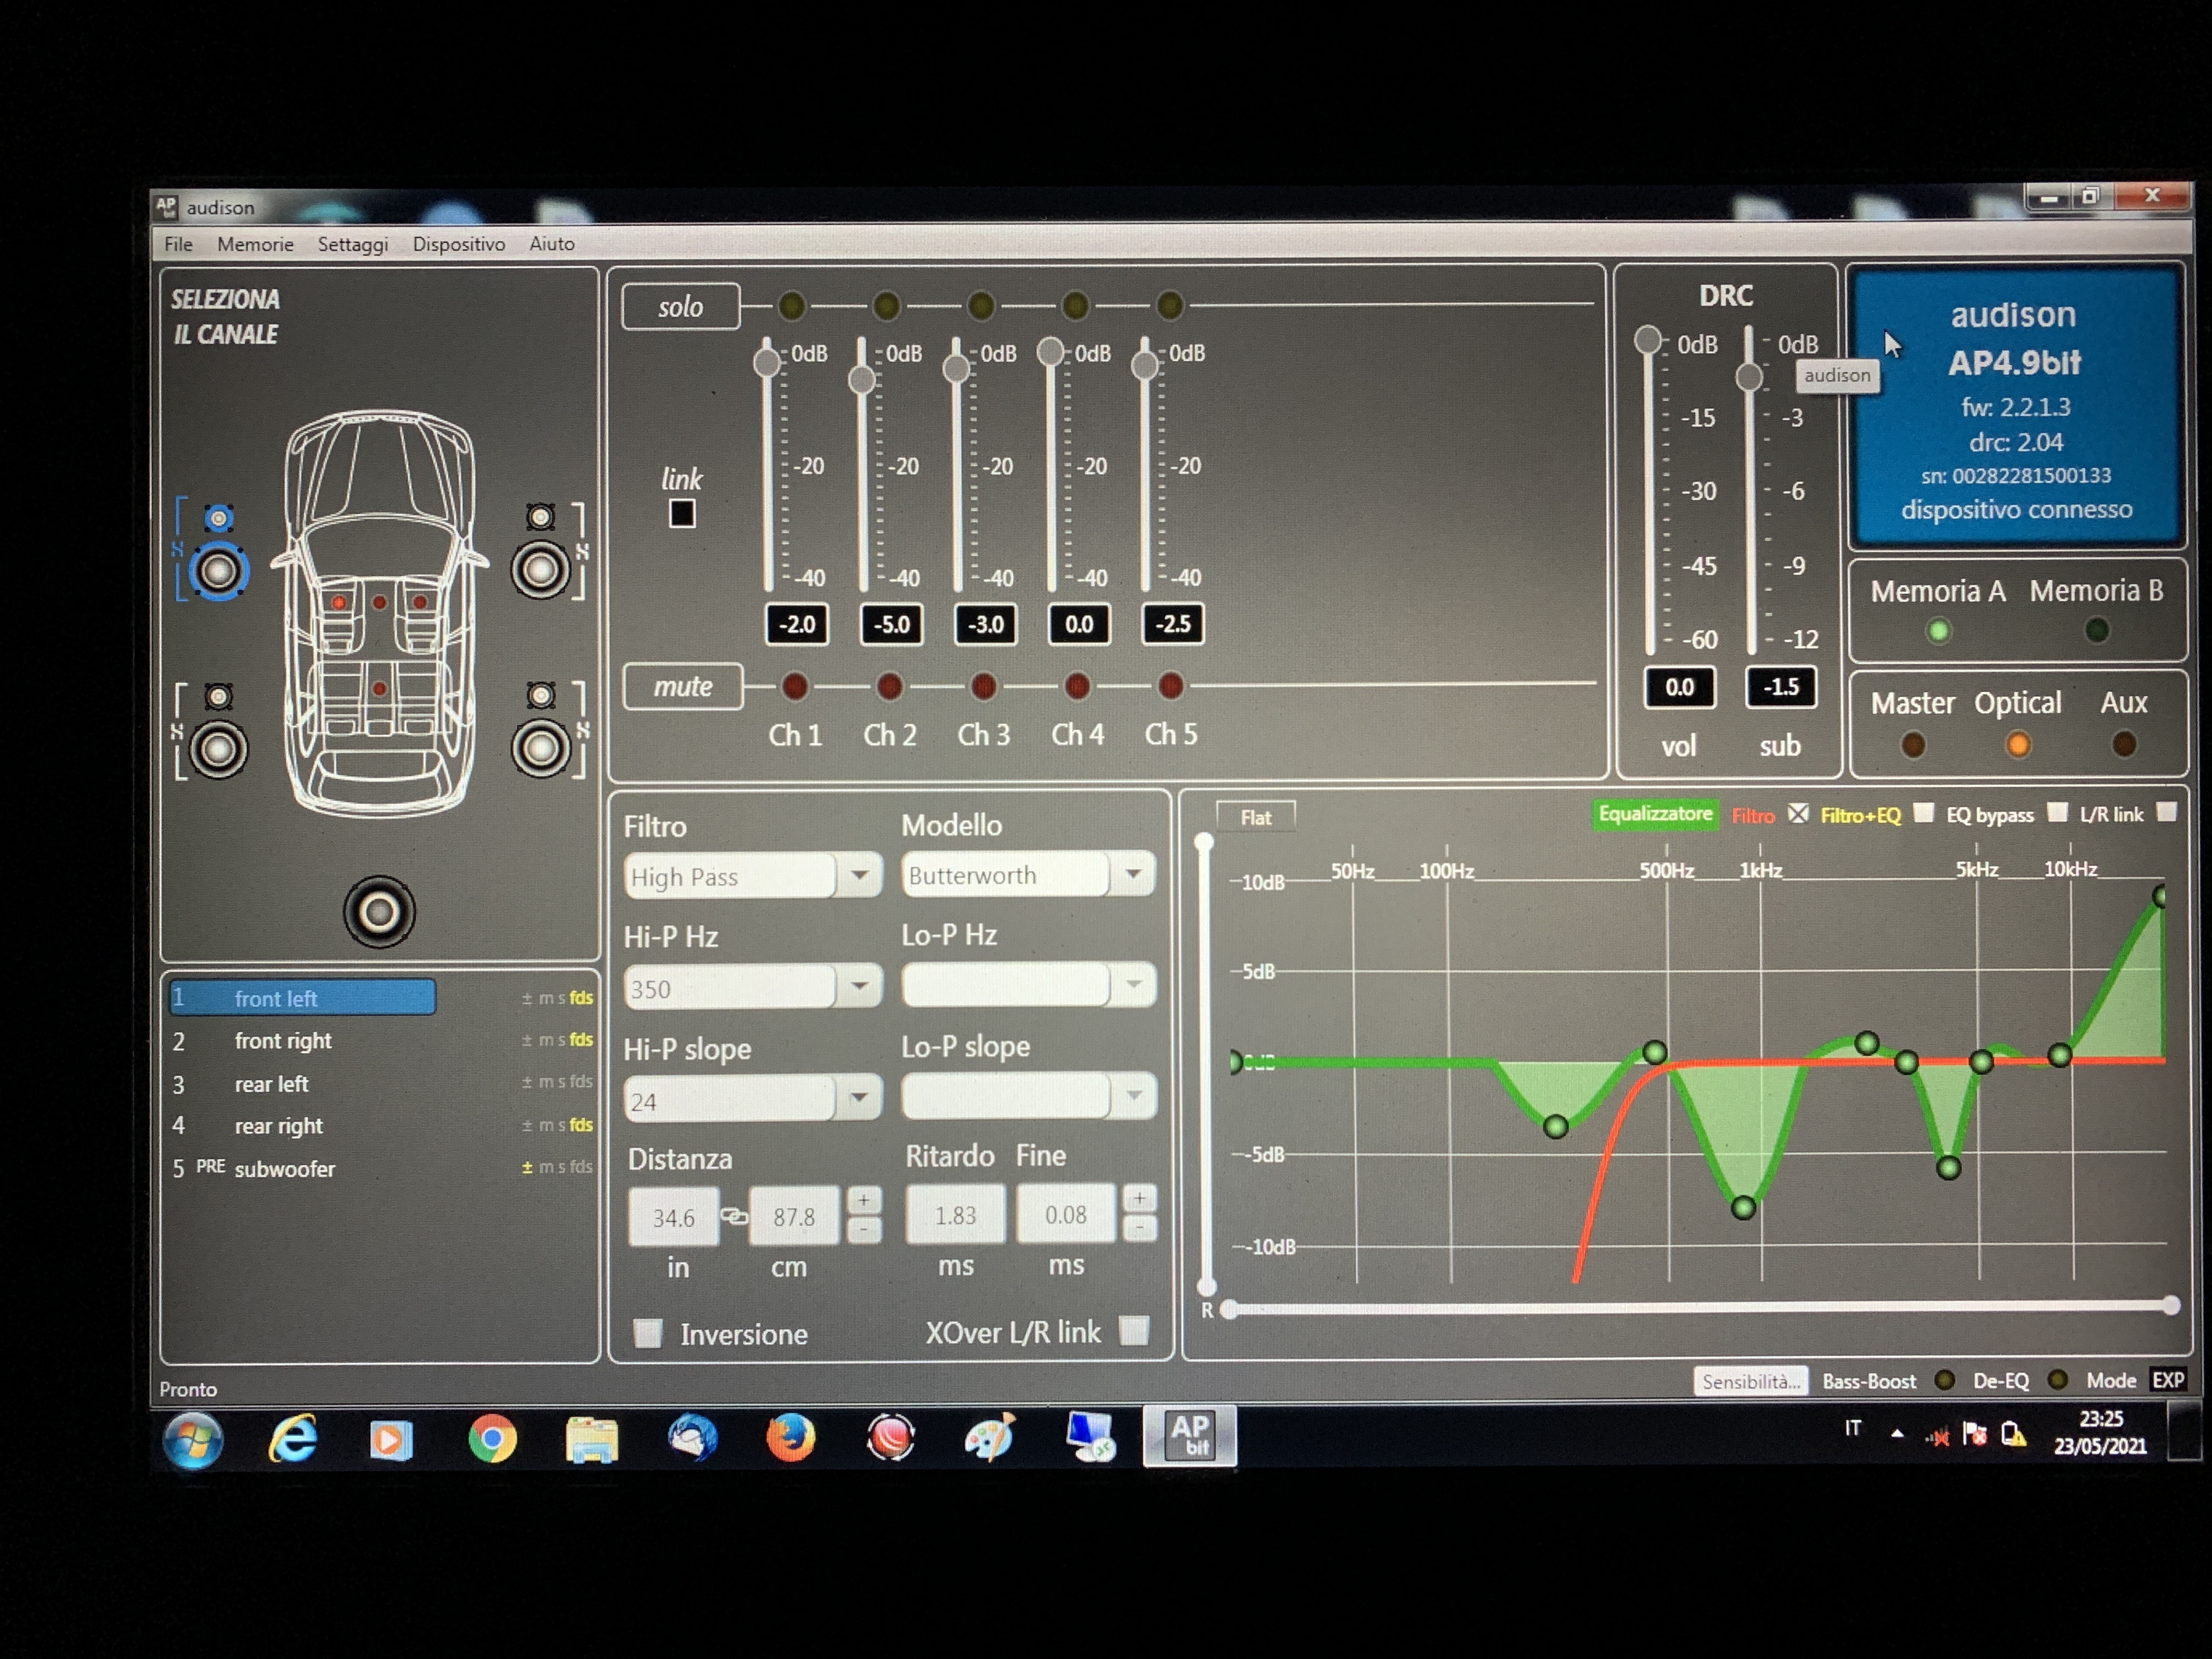Mute channel Ch 2
Viewport: 2212px width, 1659px height.
click(889, 686)
